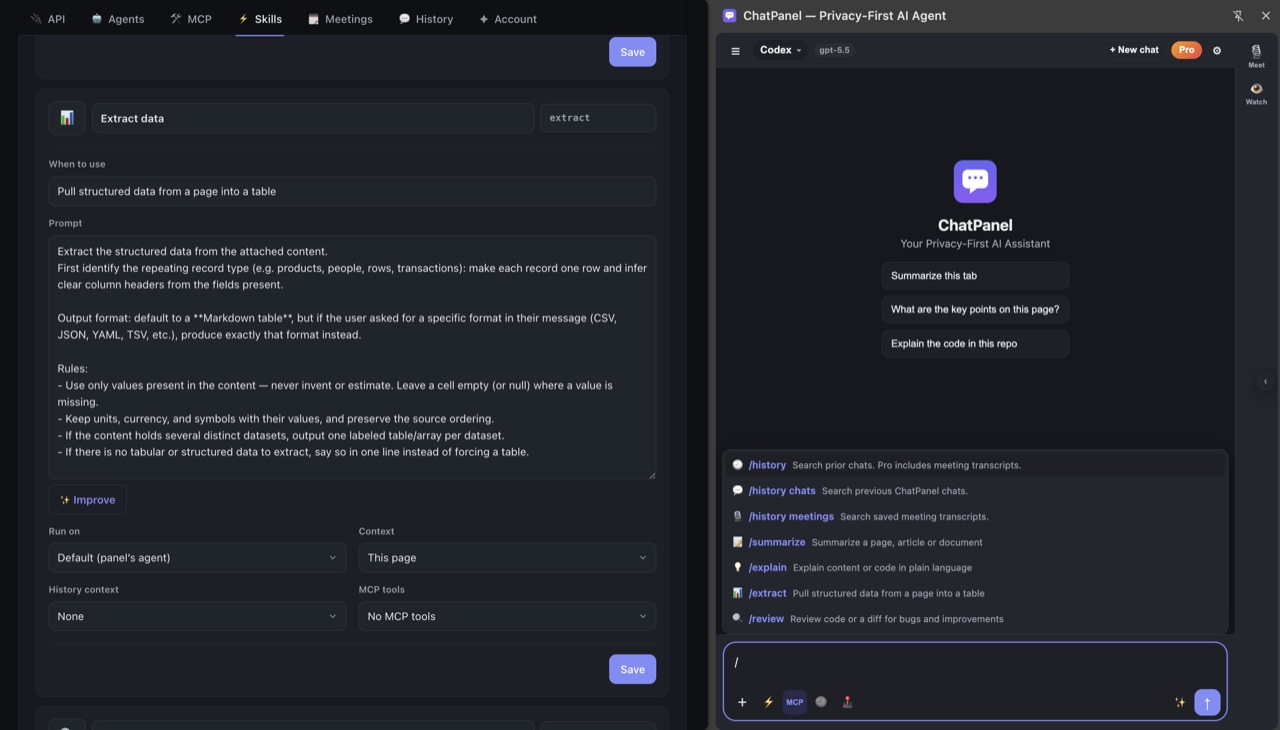Toggle the MCP button in chat input
Viewport: 1280px width, 730px height.
[794, 702]
